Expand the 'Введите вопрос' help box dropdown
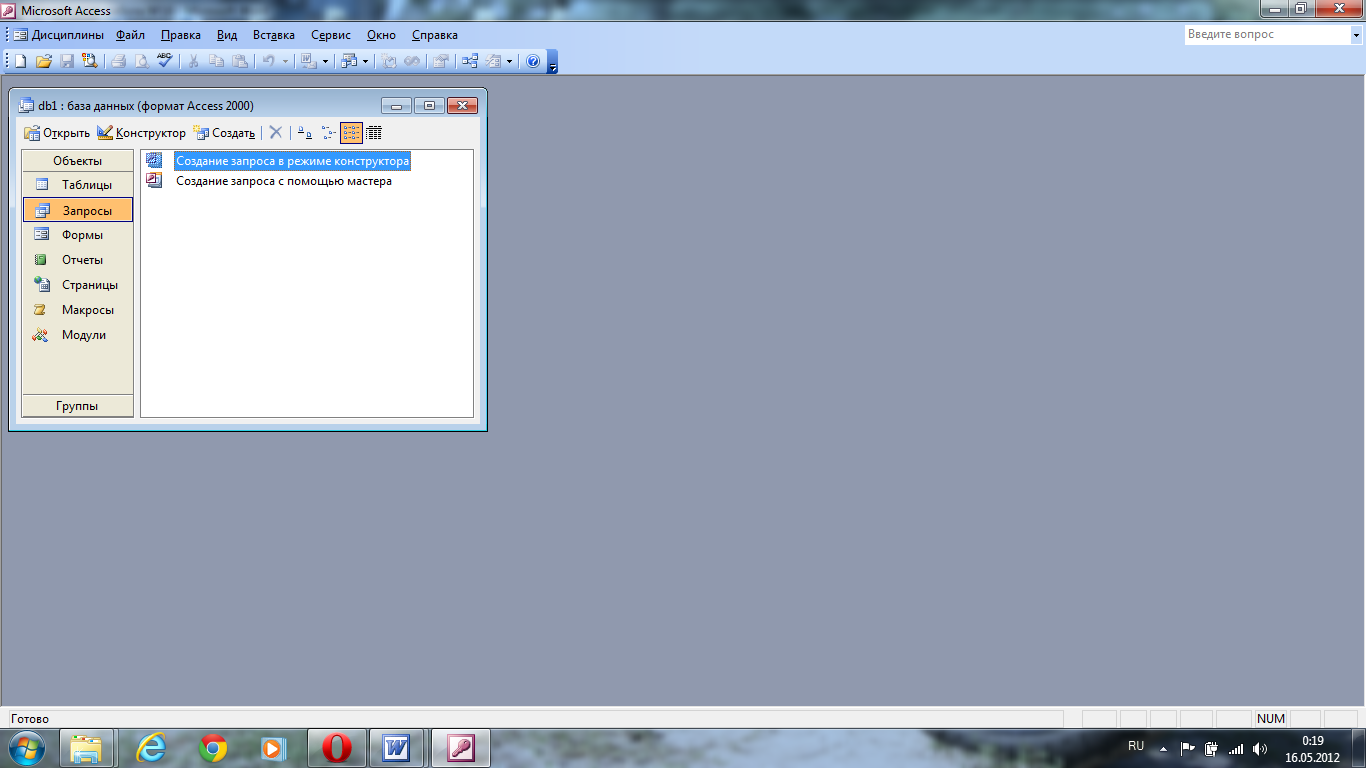Viewport: 1366px width, 768px height. [1356, 34]
